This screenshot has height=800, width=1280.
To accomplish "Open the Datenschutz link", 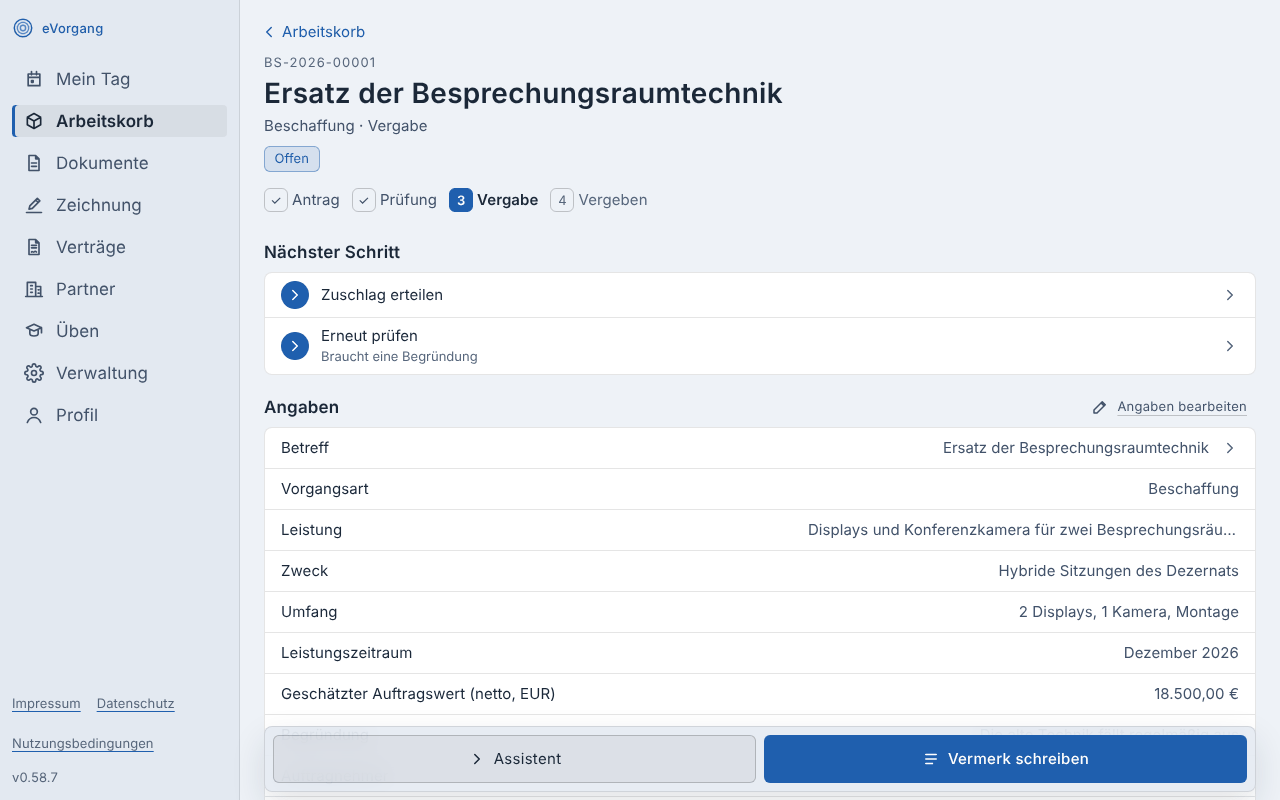I will [136, 704].
